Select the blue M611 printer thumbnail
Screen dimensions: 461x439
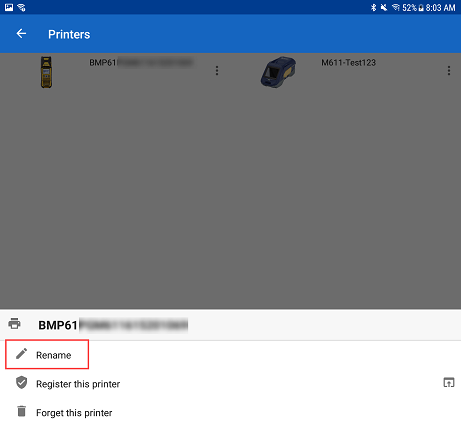[x=278, y=72]
